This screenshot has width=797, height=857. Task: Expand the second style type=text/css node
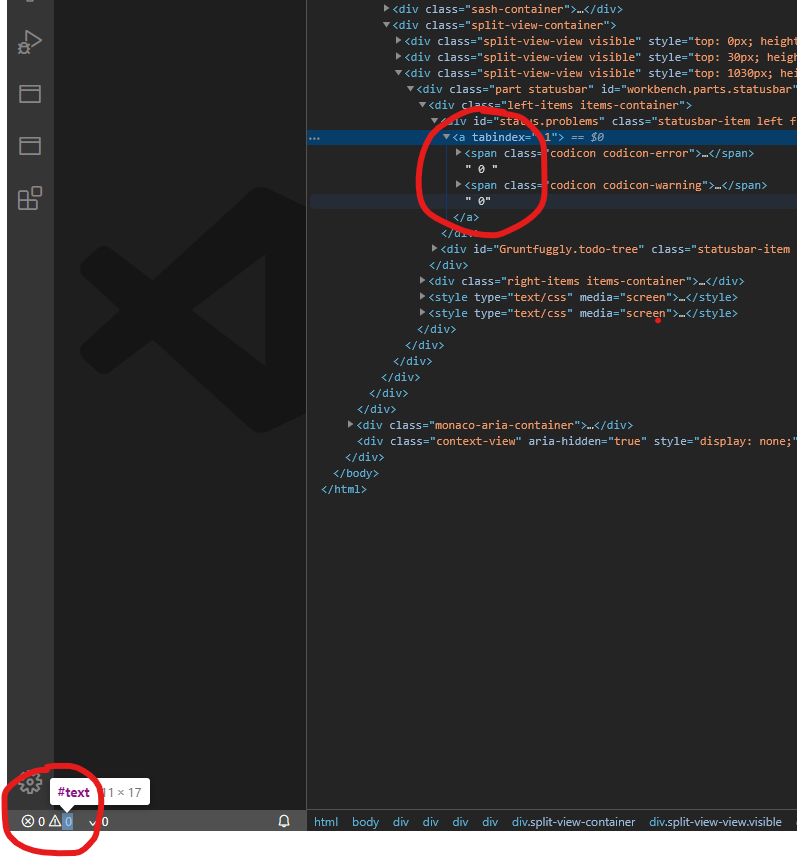423,313
